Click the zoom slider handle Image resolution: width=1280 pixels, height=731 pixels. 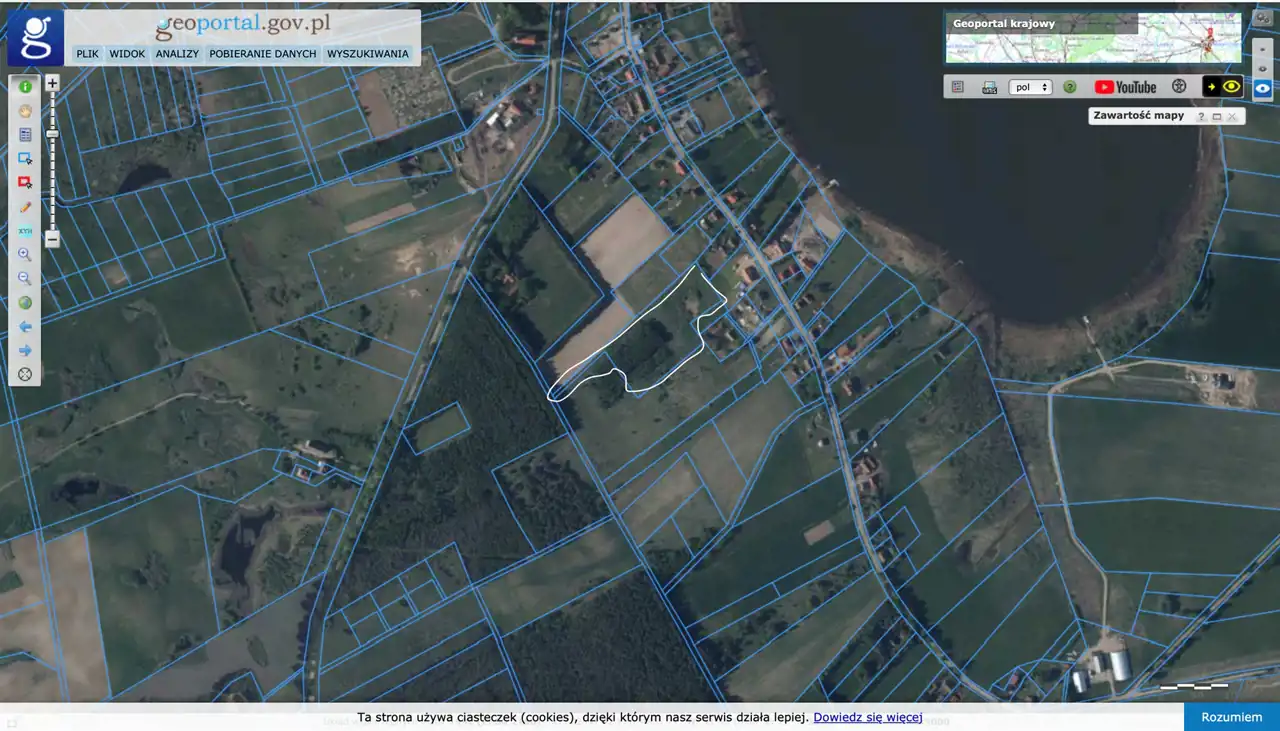(x=52, y=134)
